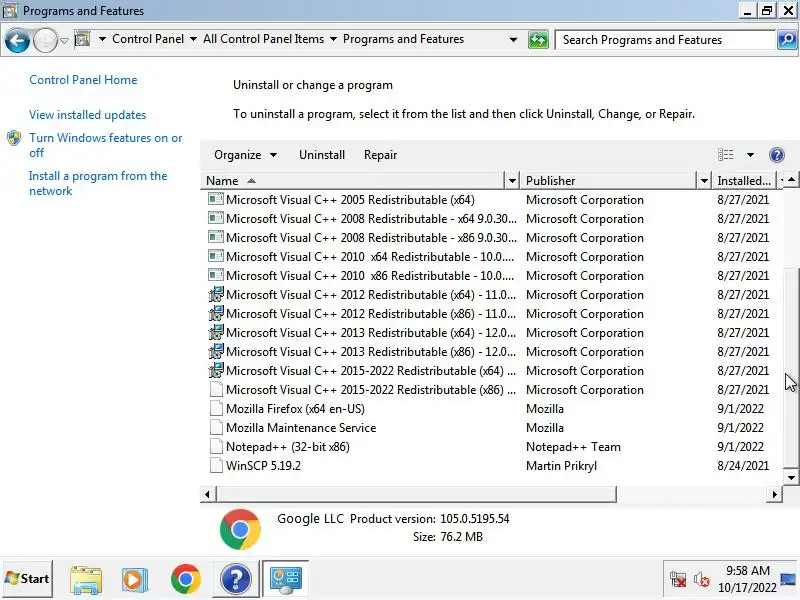Open the address bar history dropdown

click(x=513, y=40)
